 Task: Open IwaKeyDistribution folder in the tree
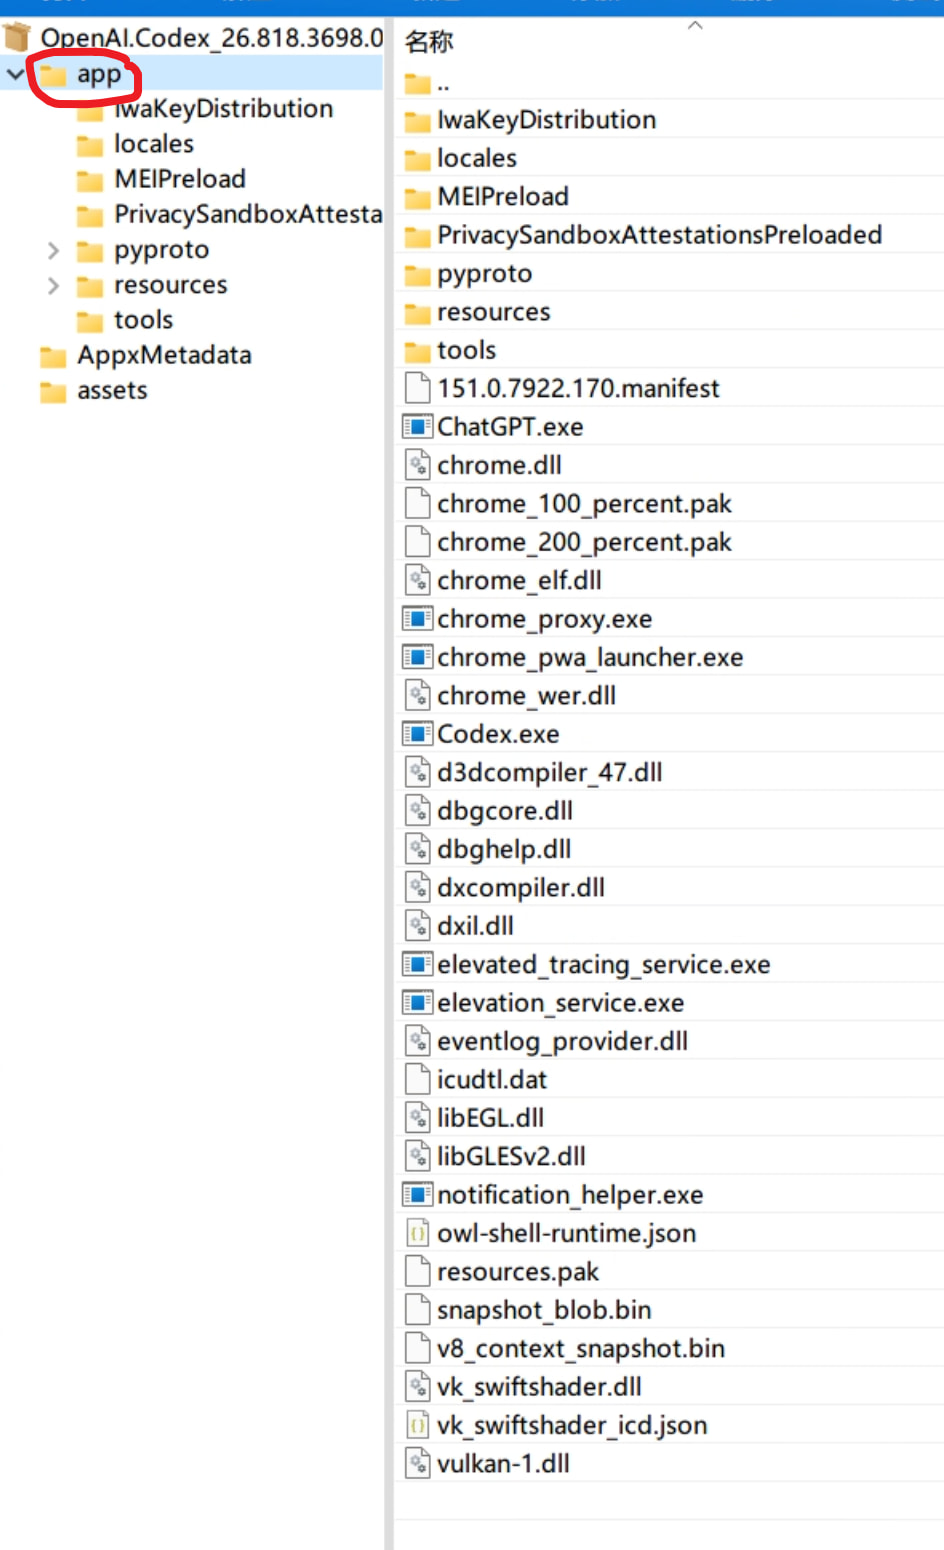pos(223,109)
